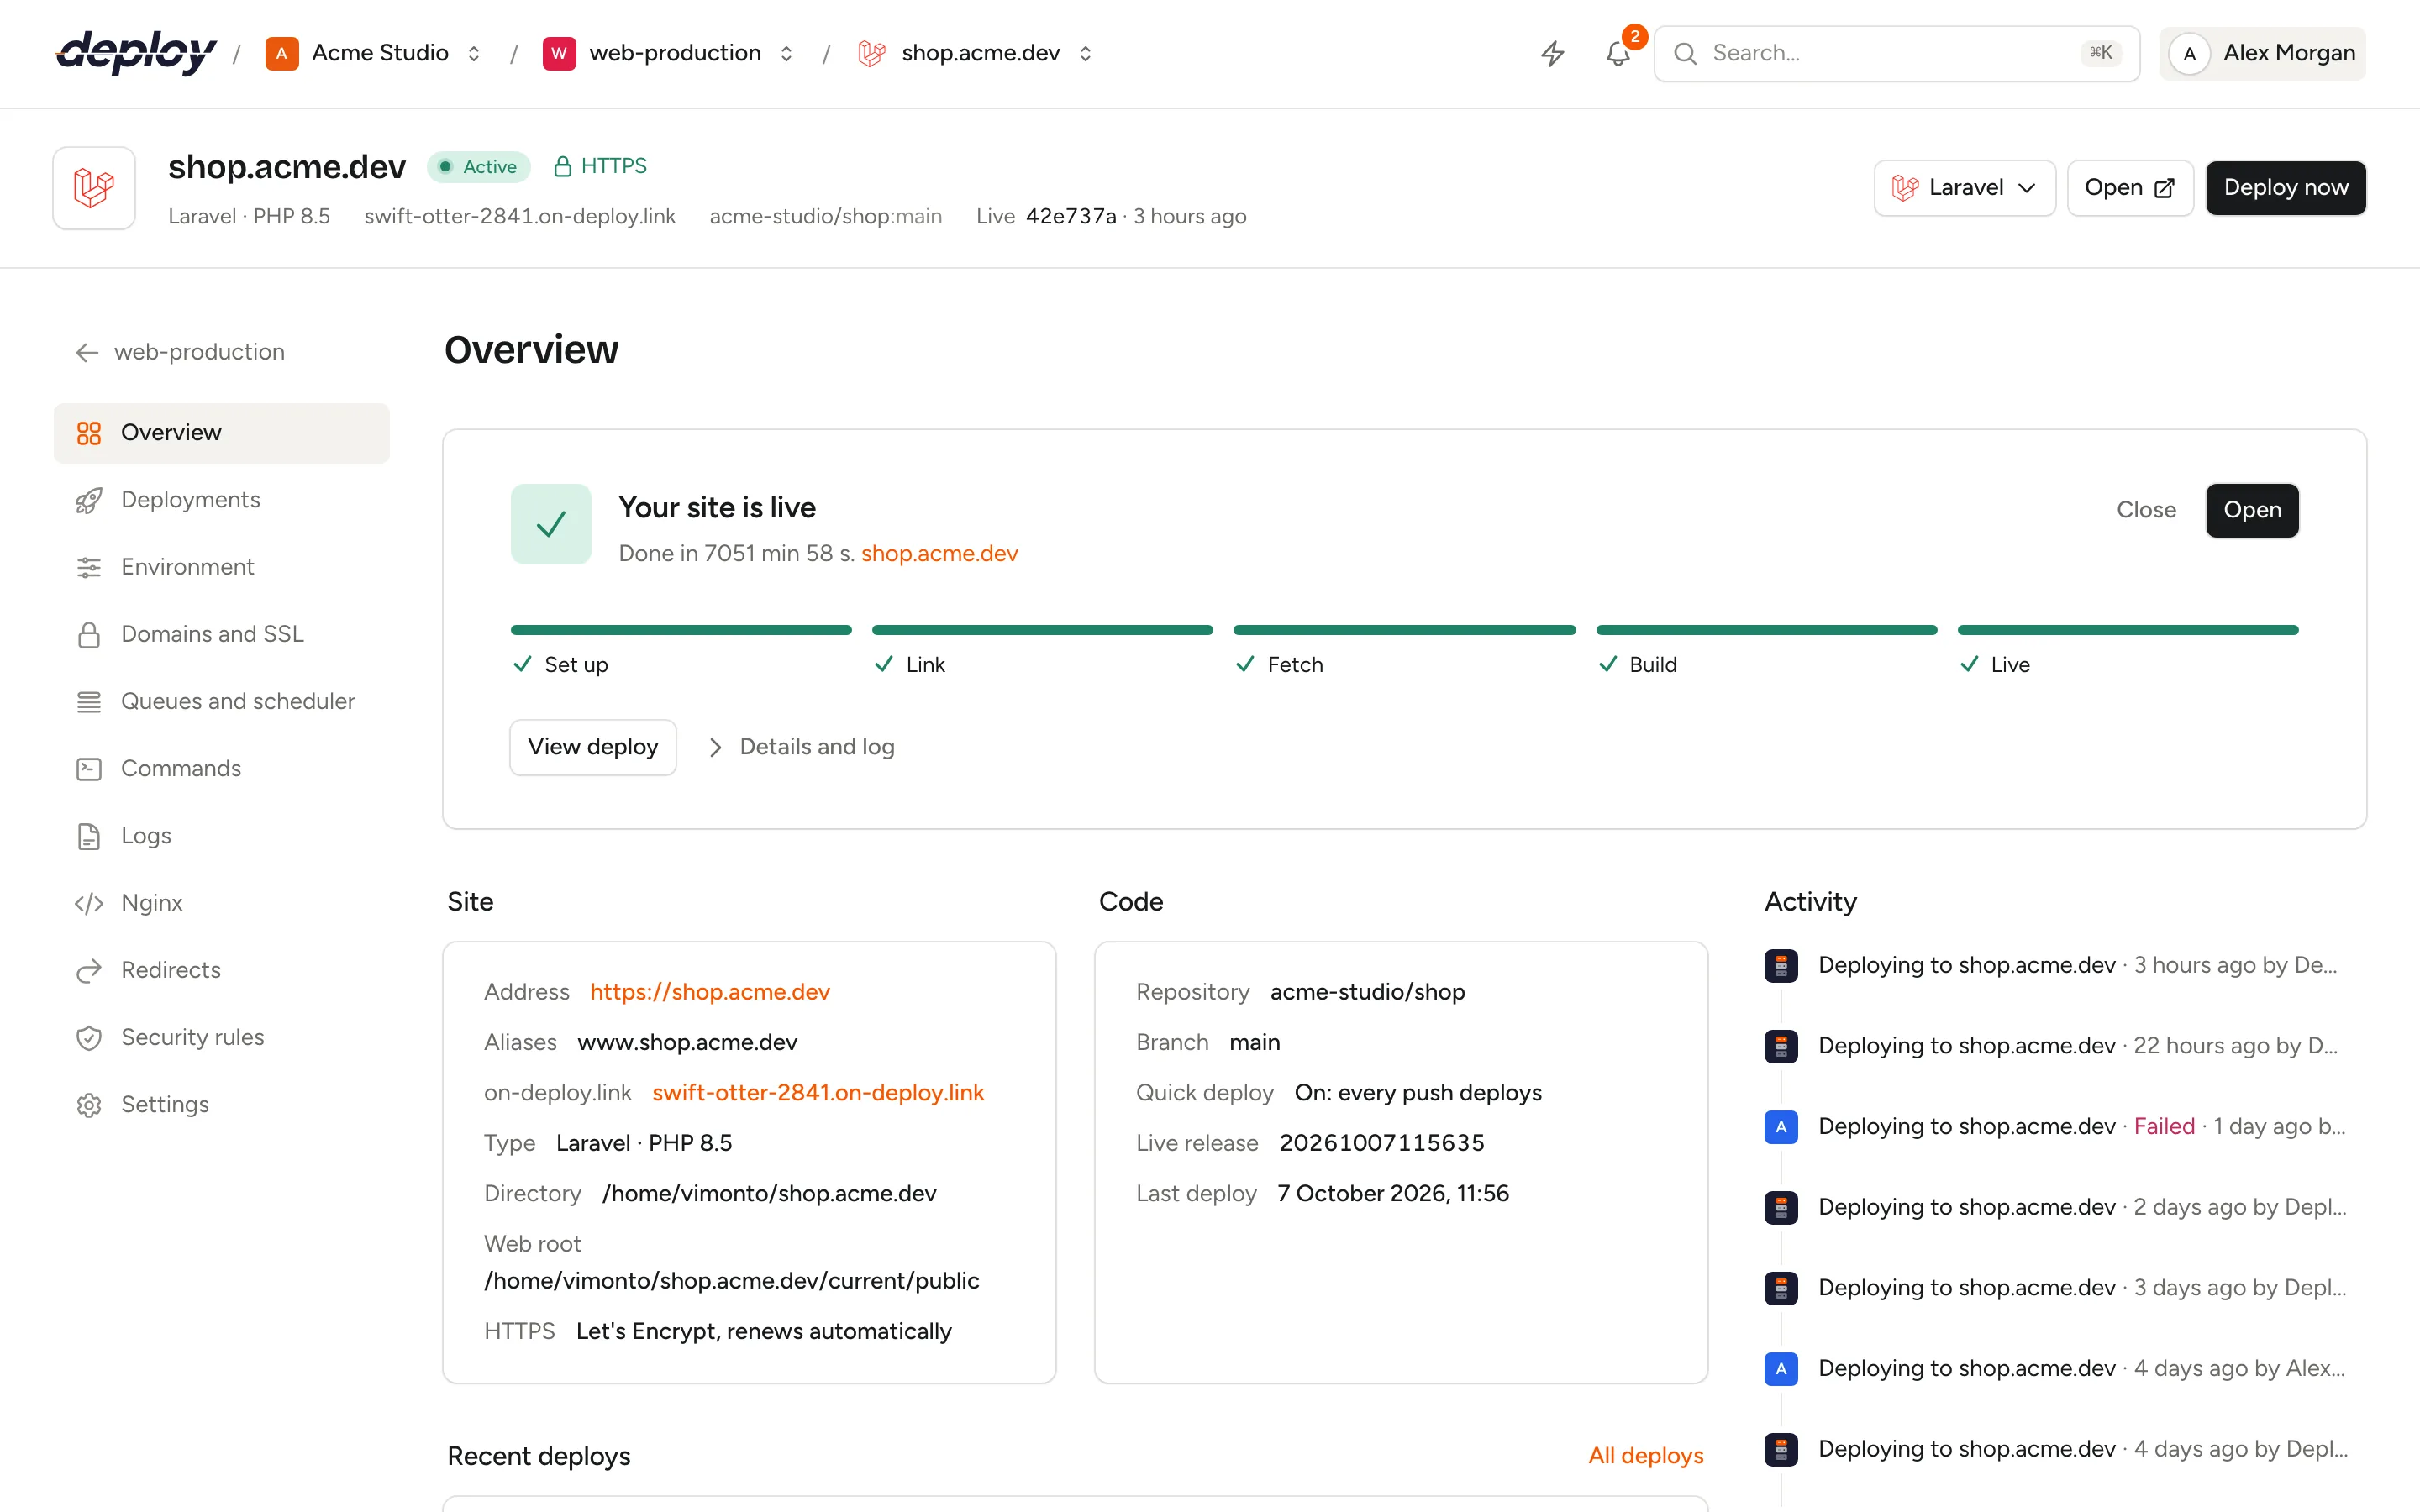Screen dimensions: 2420x1512
Task: Open notifications bell with badge
Action: (x=1619, y=53)
